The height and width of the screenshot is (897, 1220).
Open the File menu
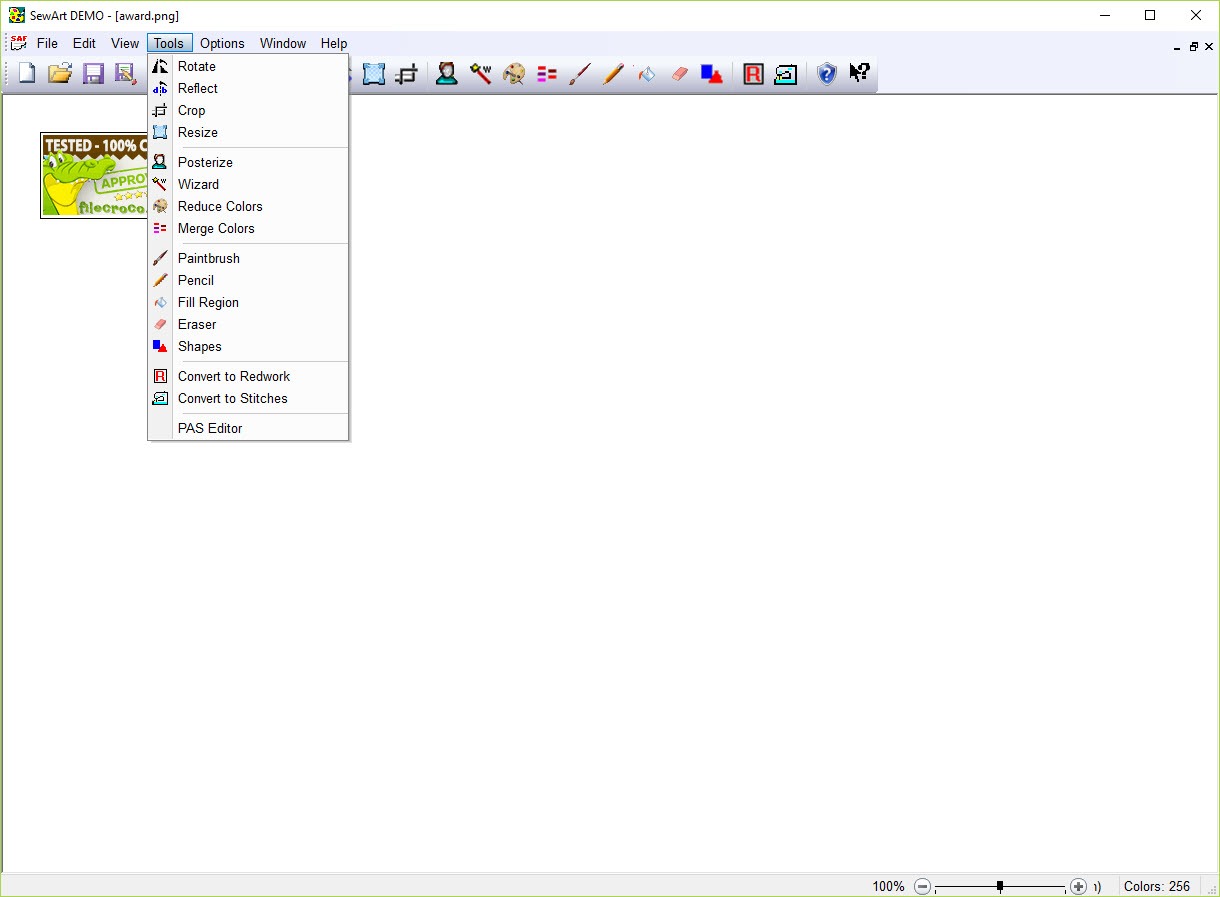(47, 43)
